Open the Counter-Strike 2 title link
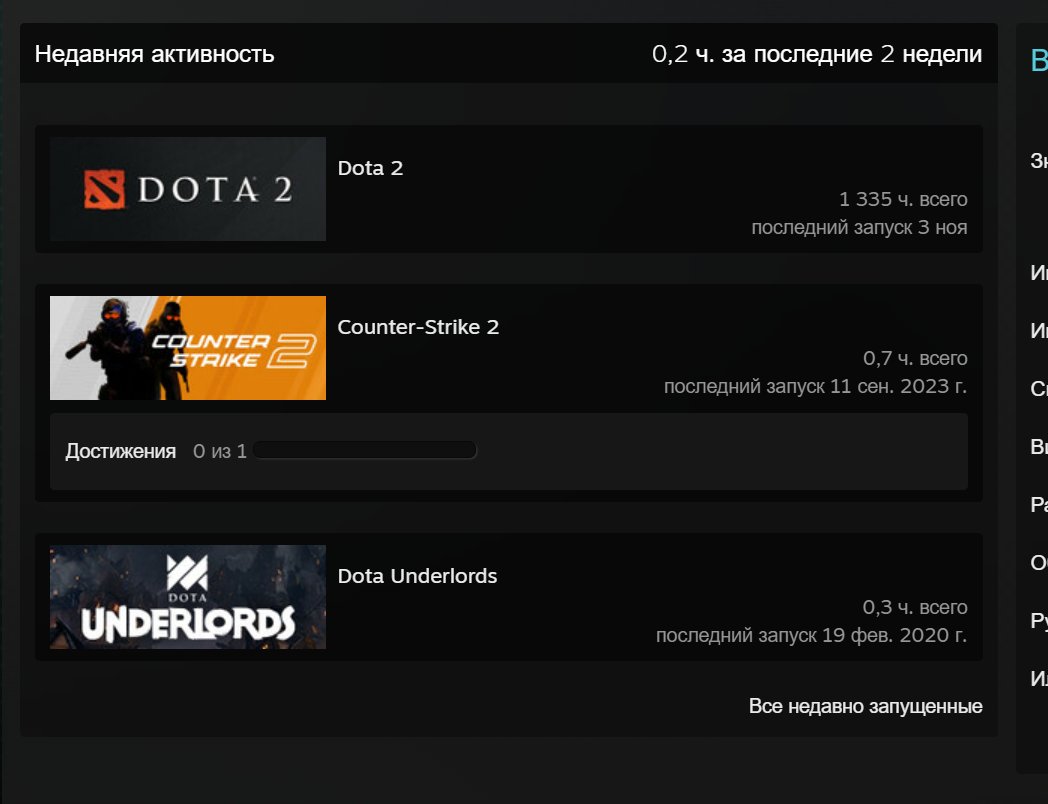 [418, 327]
